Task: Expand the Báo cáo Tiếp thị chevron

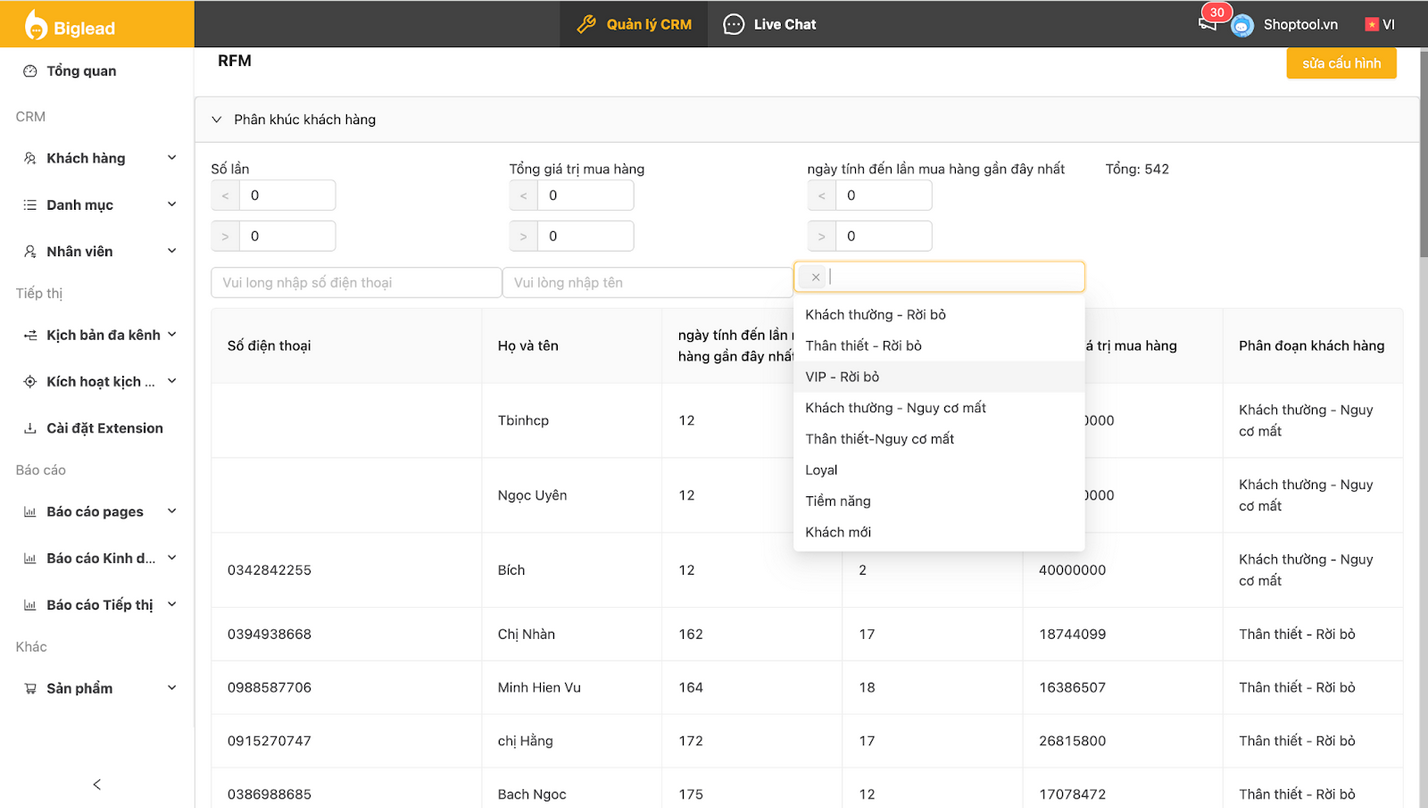Action: (x=172, y=604)
